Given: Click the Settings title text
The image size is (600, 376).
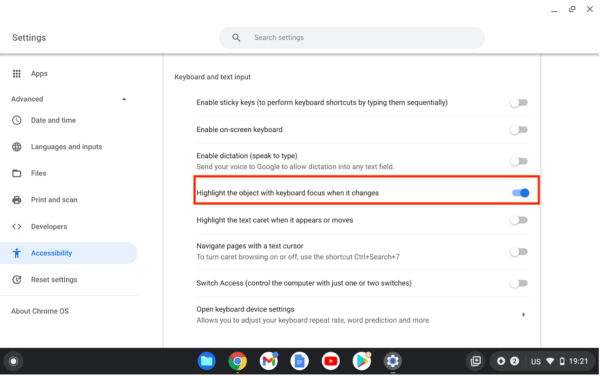Looking at the screenshot, I should coord(29,37).
